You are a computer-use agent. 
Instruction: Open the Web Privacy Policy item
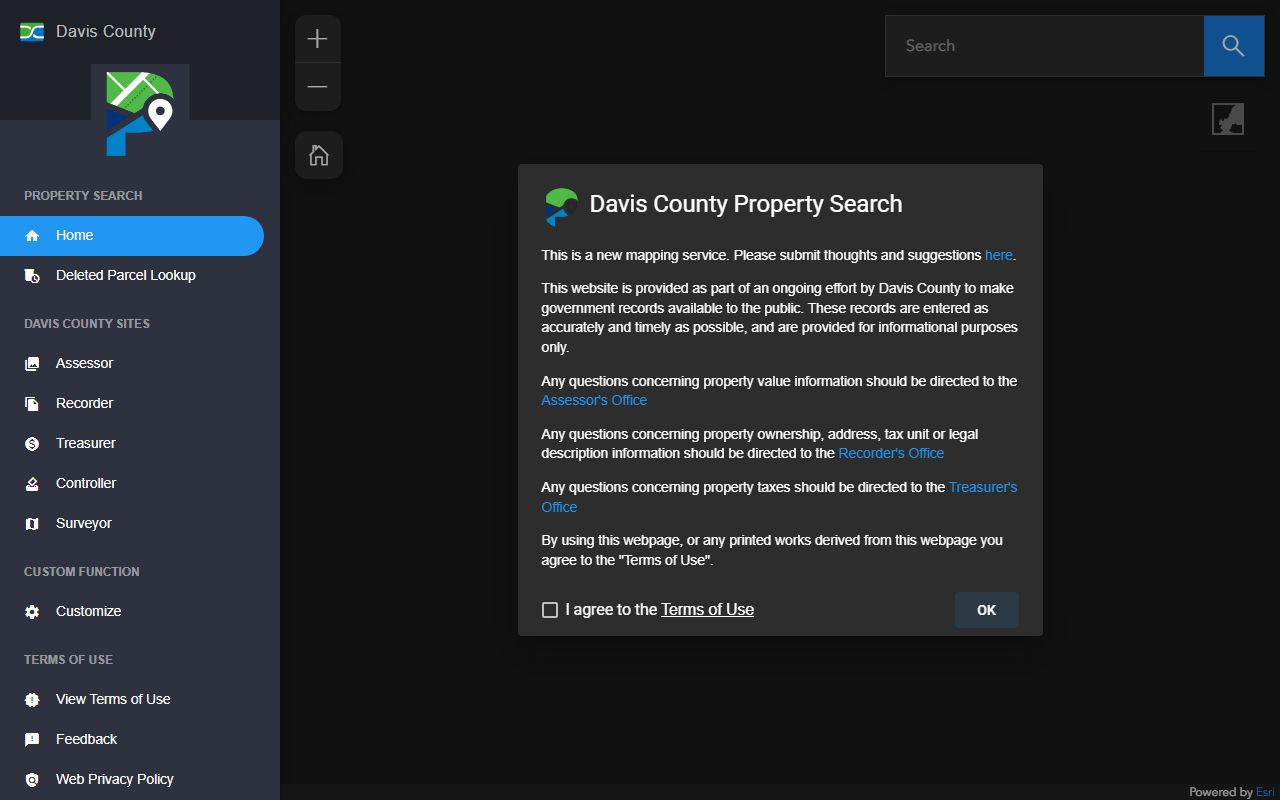132,780
